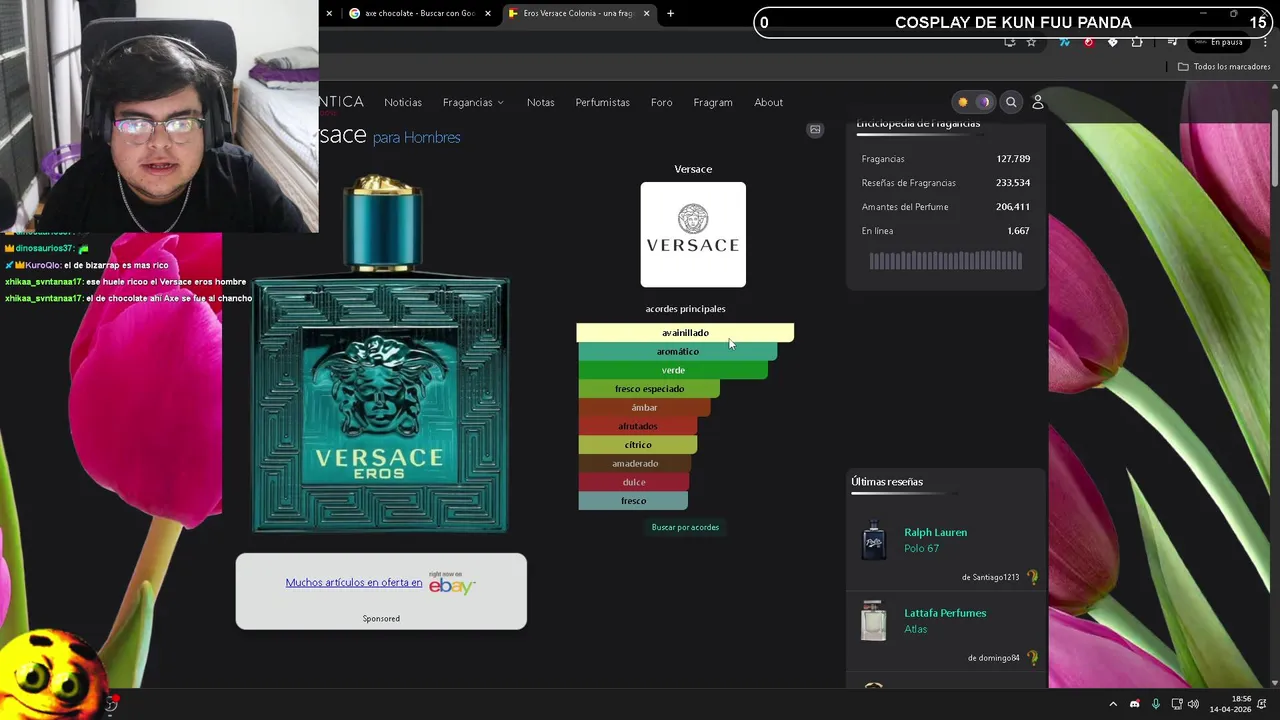The image size is (1280, 720).
Task: Click reviewer name de Santiago1213
Action: tap(990, 577)
